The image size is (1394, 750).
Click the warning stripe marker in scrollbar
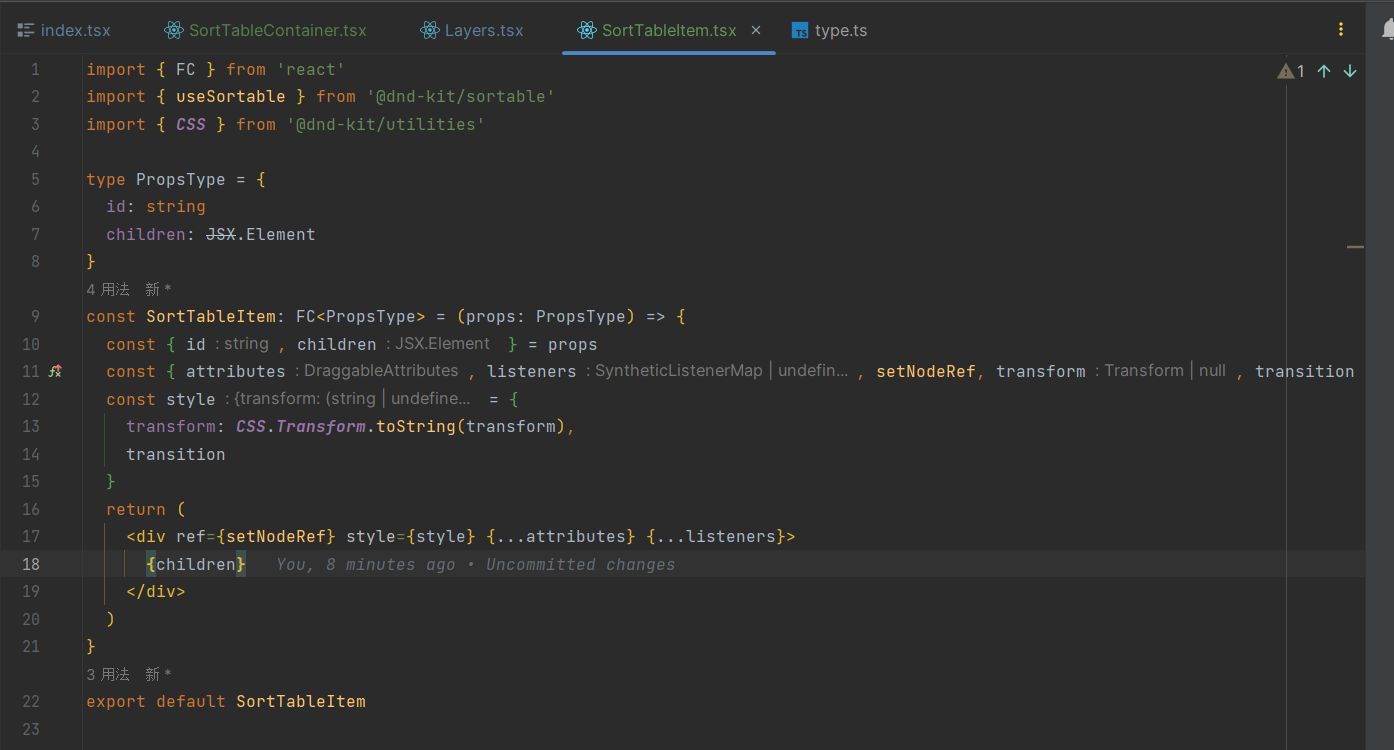click(1355, 246)
